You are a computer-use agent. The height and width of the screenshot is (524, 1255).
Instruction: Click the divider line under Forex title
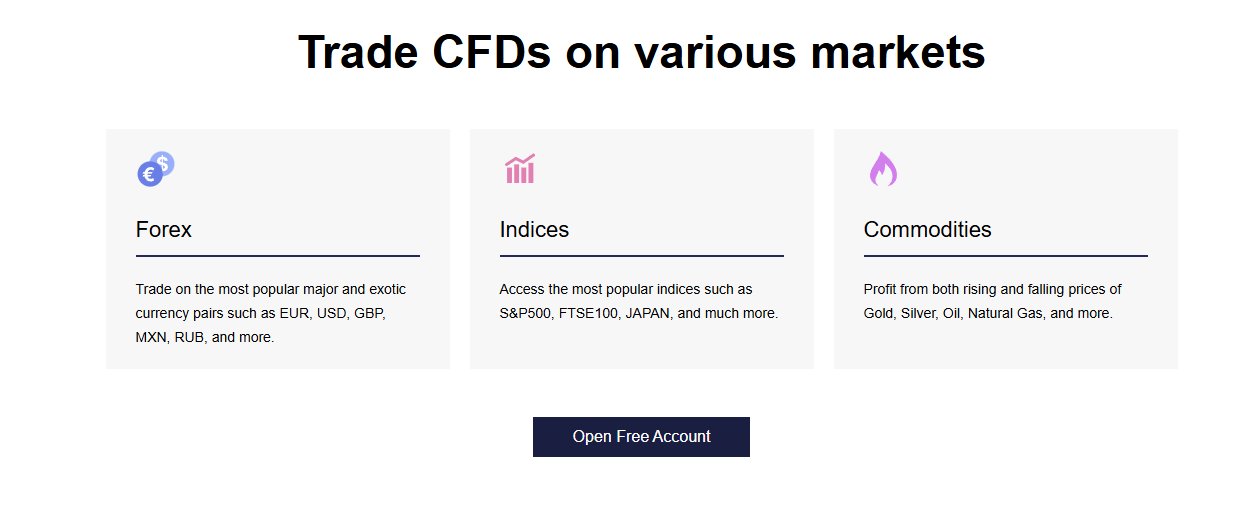click(277, 256)
